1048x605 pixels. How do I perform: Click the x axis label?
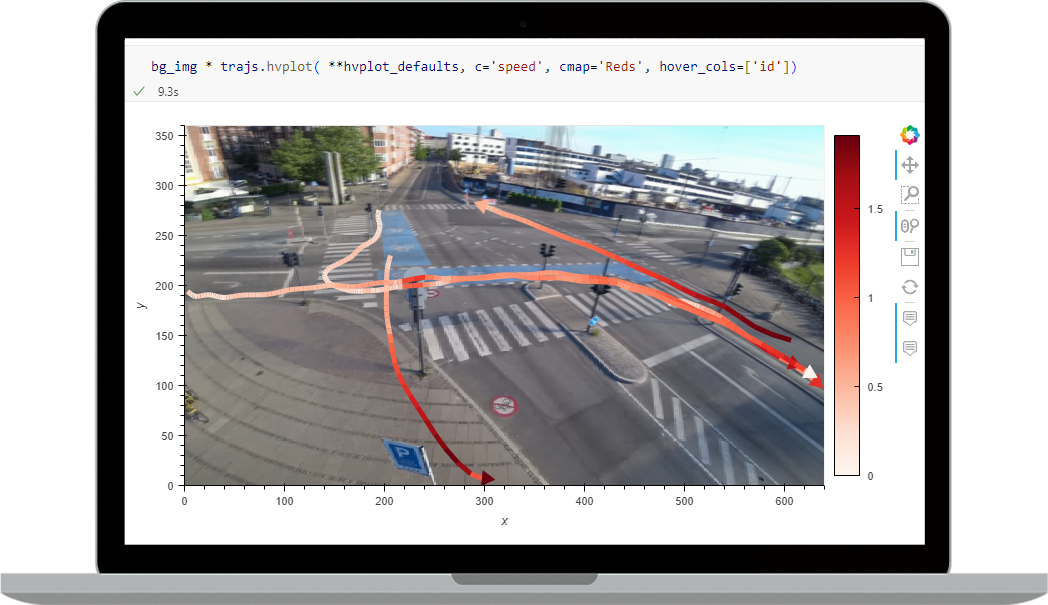tap(504, 520)
